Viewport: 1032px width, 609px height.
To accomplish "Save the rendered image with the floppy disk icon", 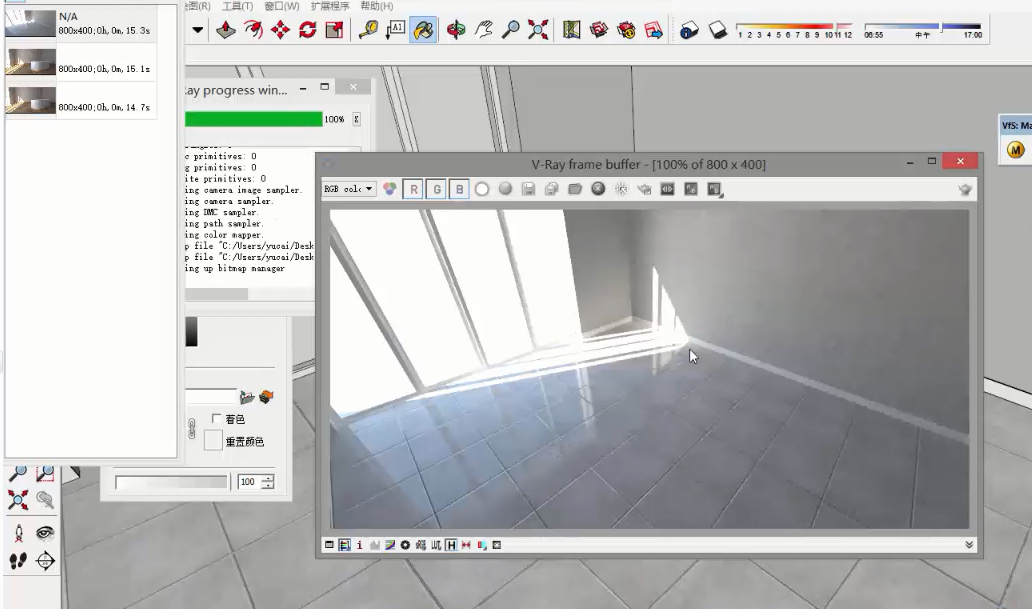I will pos(528,189).
